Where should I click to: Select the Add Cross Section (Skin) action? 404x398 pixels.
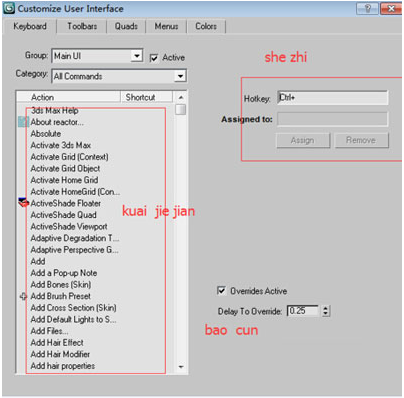[74, 308]
